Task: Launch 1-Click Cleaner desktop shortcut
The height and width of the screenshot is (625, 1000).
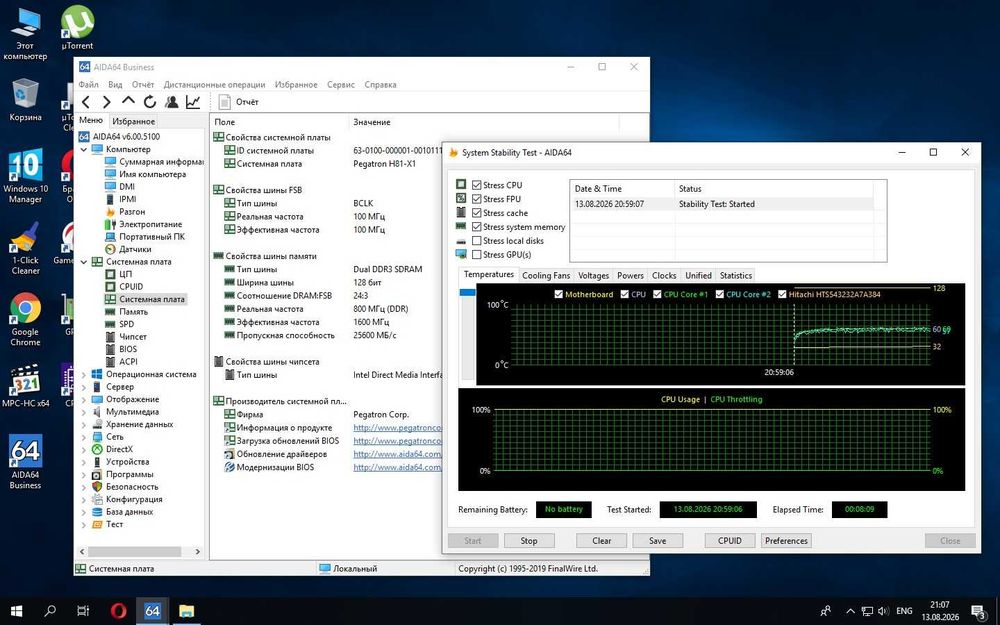Action: (x=26, y=248)
